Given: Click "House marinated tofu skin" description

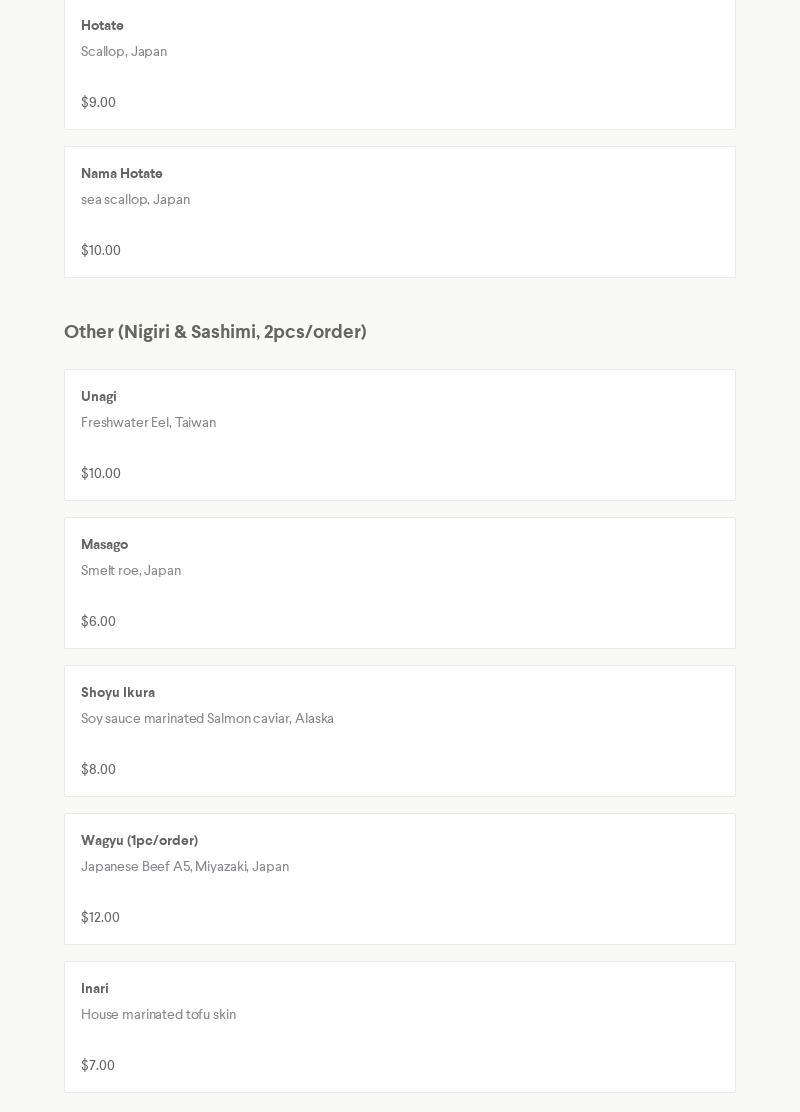Looking at the screenshot, I should coord(158,1015).
